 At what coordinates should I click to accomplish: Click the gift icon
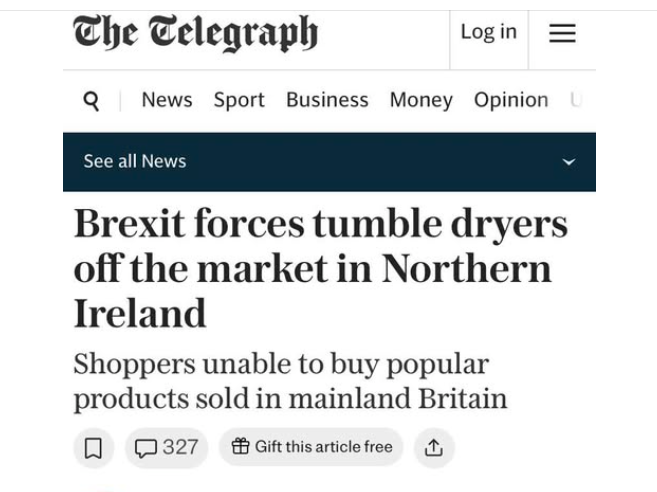240,447
